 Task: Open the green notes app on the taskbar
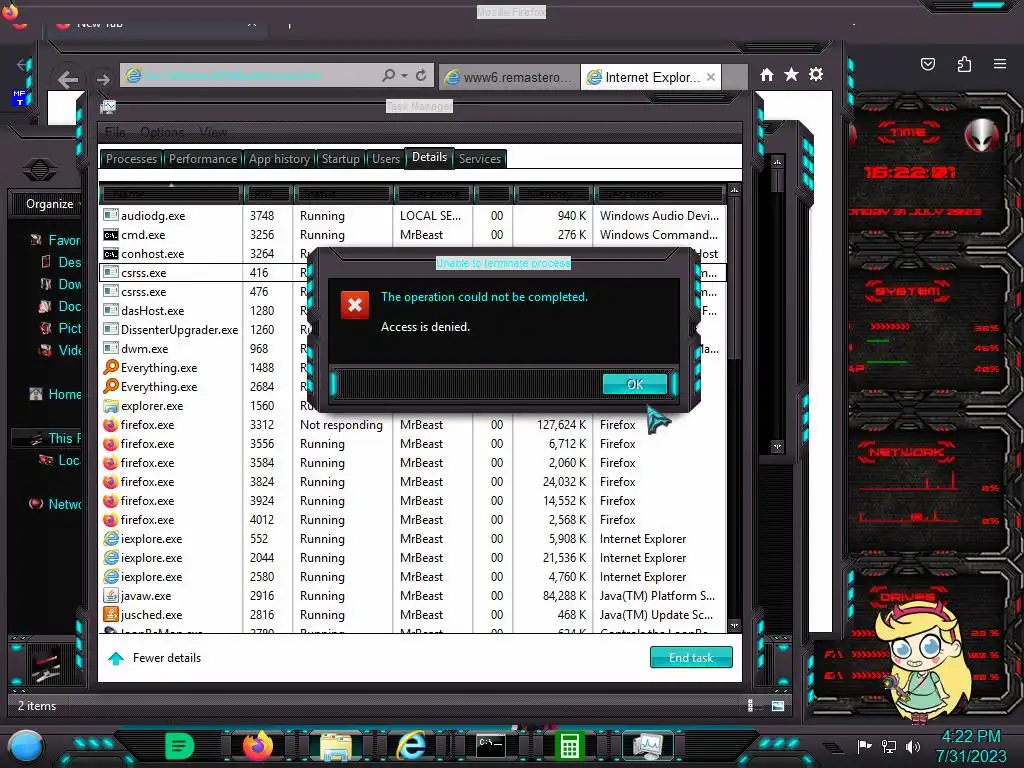pos(180,746)
